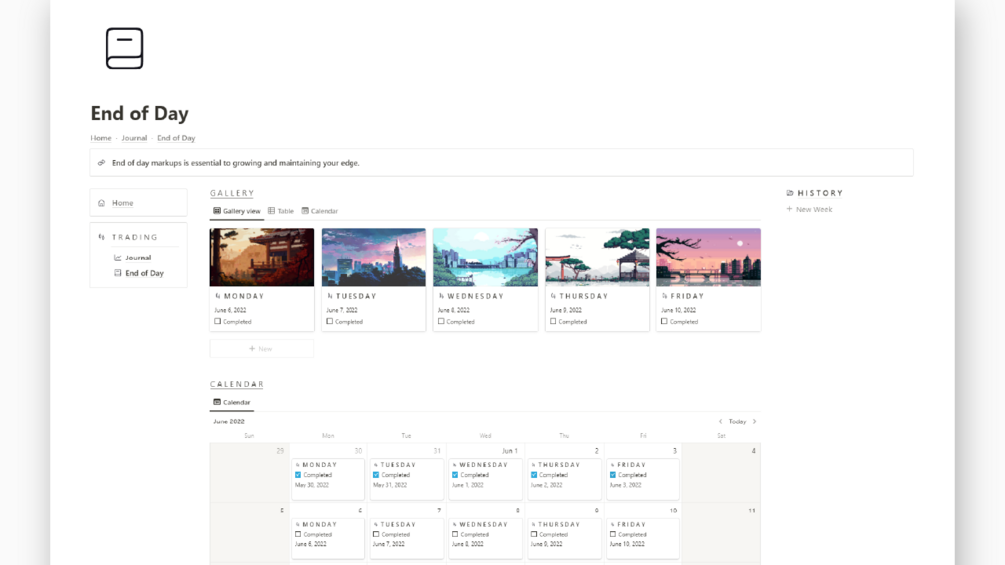
Task: Check Completed on the Monday gallery card
Action: 218,322
